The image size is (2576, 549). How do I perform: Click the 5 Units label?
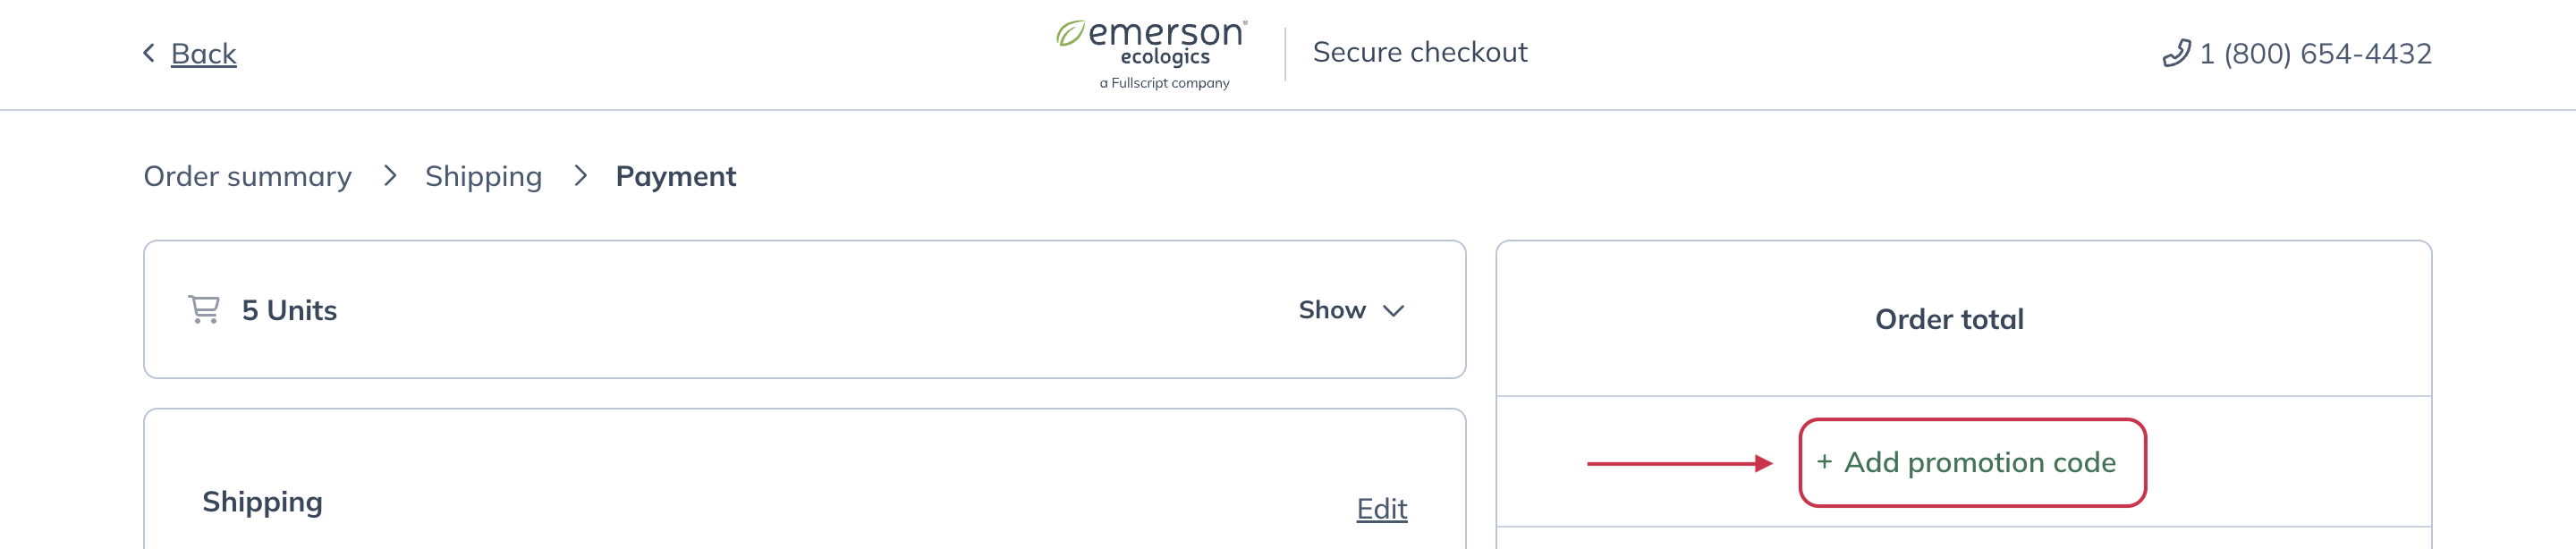pyautogui.click(x=289, y=311)
